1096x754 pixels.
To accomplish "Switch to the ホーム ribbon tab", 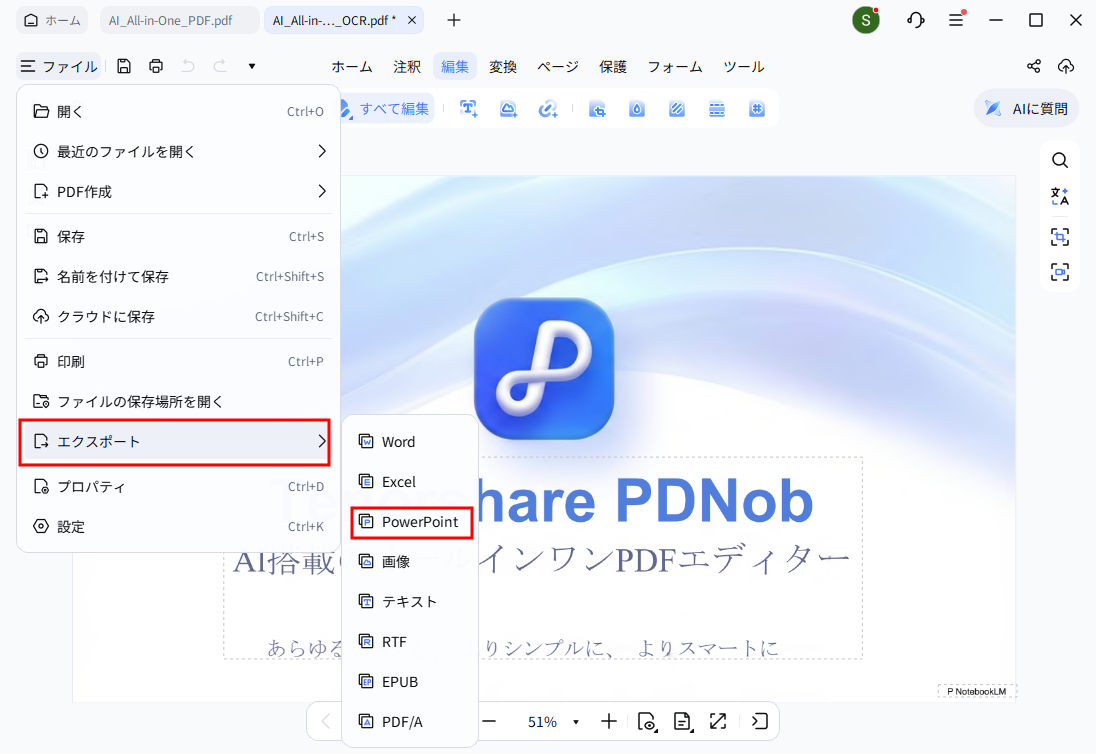I will pyautogui.click(x=352, y=66).
